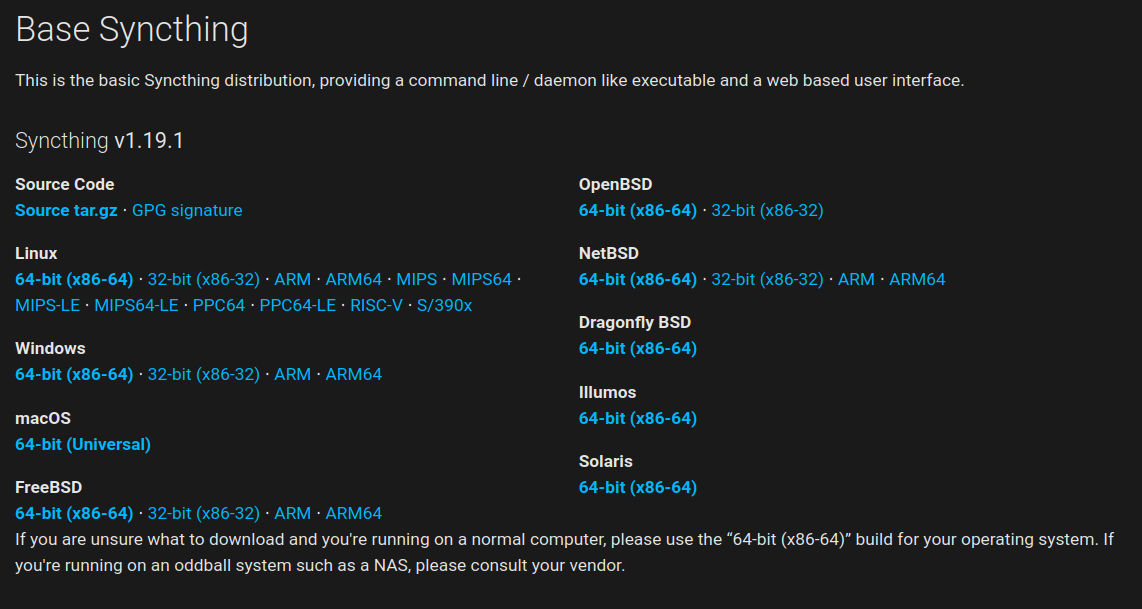The height and width of the screenshot is (609, 1142).
Task: Choose the NetBSD ARM64 build
Action: pos(918,280)
